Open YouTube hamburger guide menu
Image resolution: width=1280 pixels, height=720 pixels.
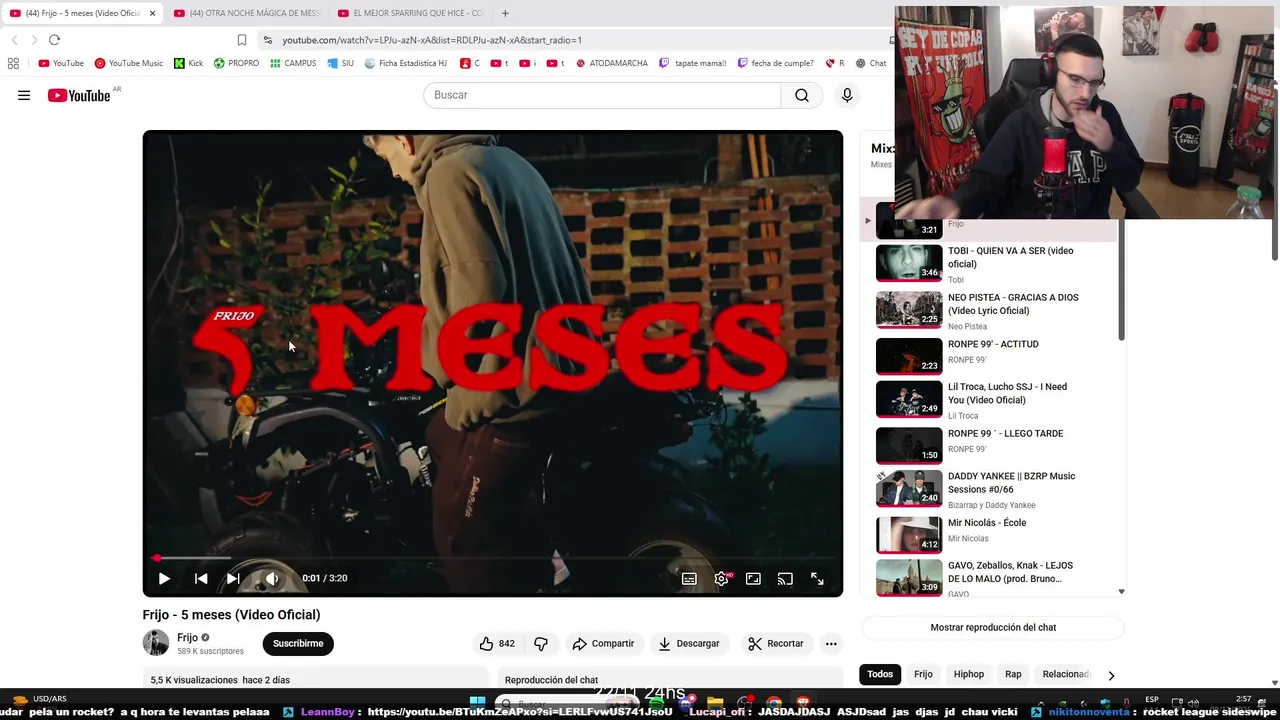[x=24, y=95]
